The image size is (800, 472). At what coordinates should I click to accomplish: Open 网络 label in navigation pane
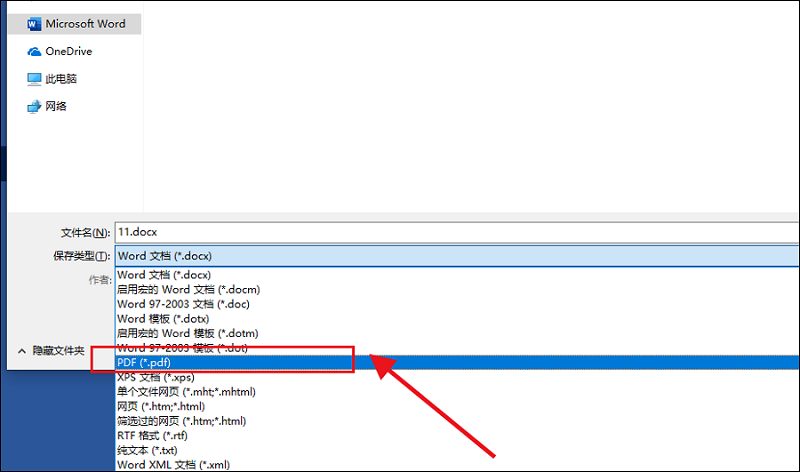click(x=56, y=106)
